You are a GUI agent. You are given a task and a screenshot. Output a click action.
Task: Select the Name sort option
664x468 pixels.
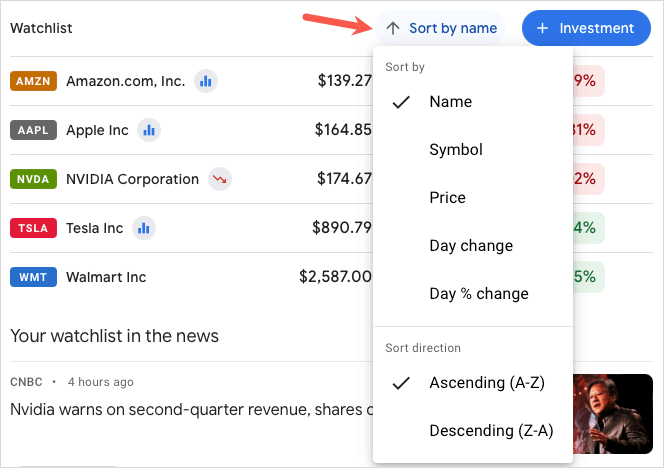(x=450, y=102)
